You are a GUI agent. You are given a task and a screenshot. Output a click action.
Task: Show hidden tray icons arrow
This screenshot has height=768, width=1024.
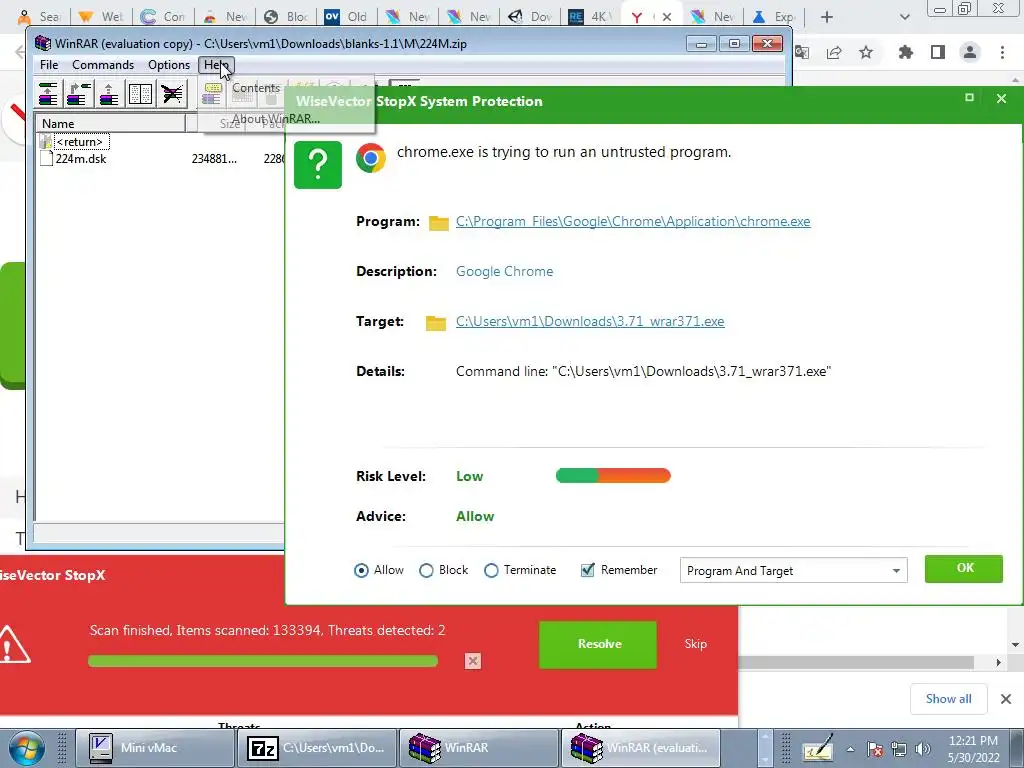850,749
